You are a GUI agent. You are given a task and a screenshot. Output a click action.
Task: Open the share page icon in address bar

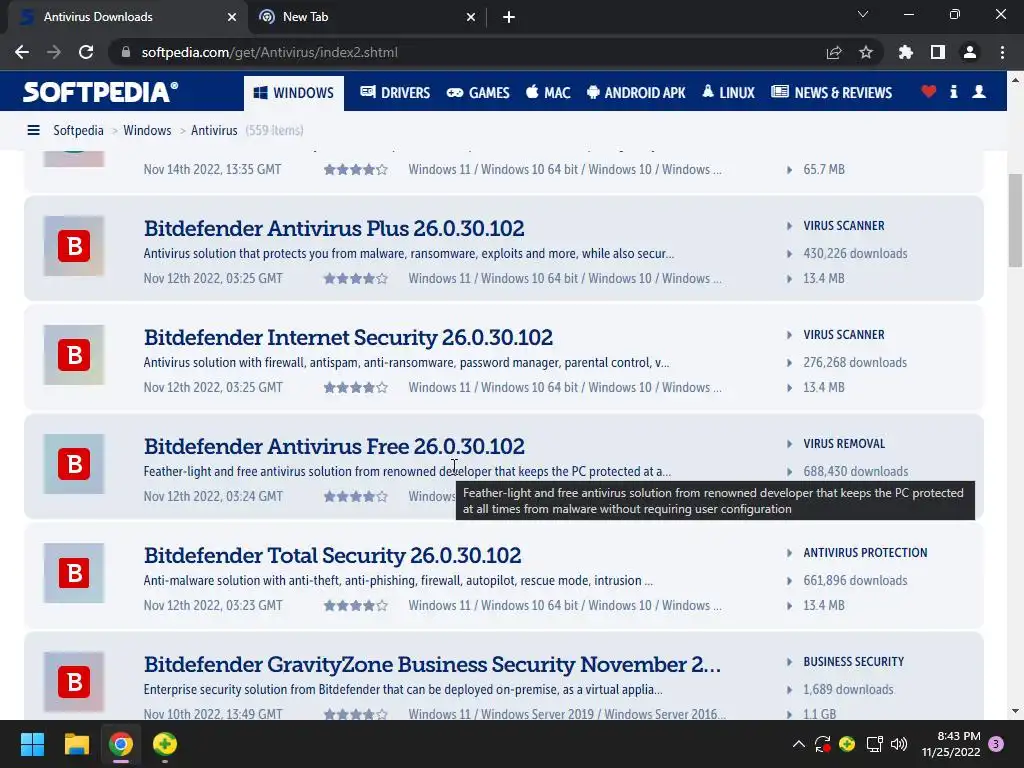coord(834,52)
